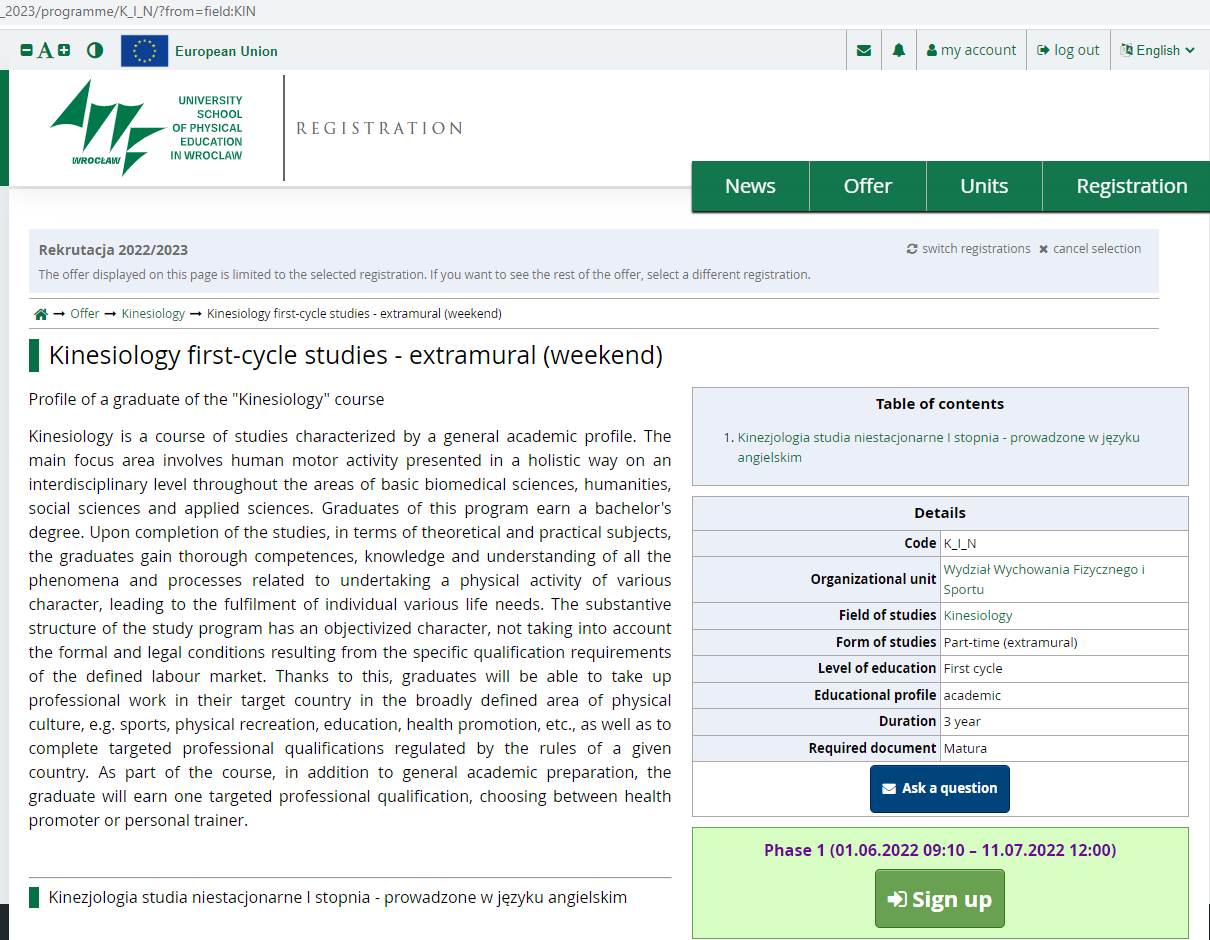
Task: Go to my account
Action: point(971,50)
